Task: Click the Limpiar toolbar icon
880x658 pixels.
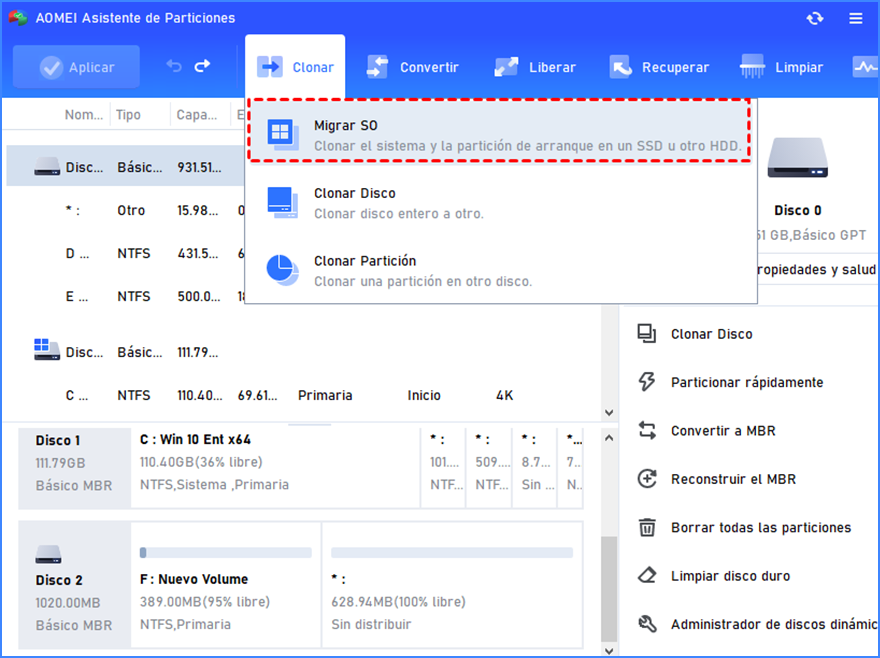Action: [x=752, y=66]
